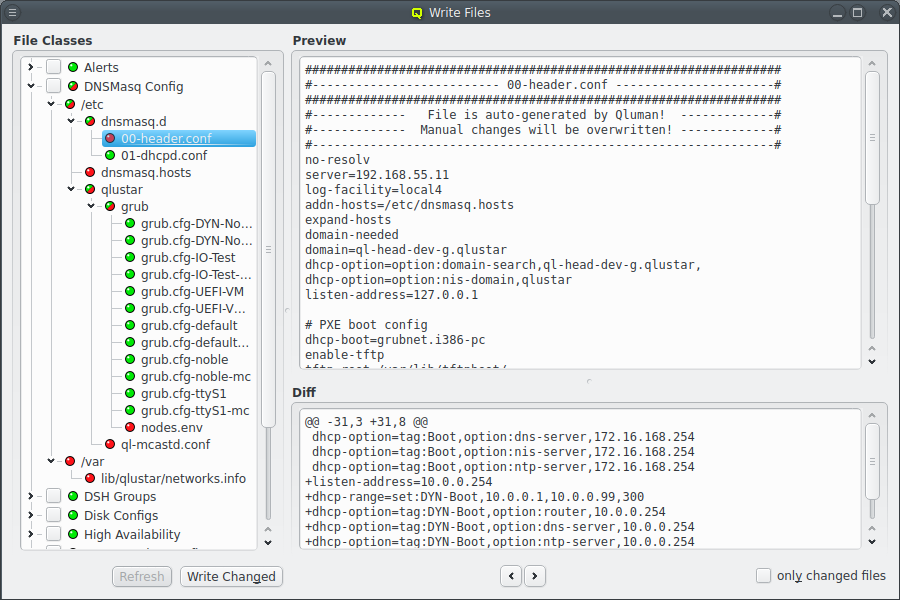Image resolution: width=900 pixels, height=600 pixels.
Task: Click the green dot beside grub.cfg-ttyS1-mc
Action: 130,410
